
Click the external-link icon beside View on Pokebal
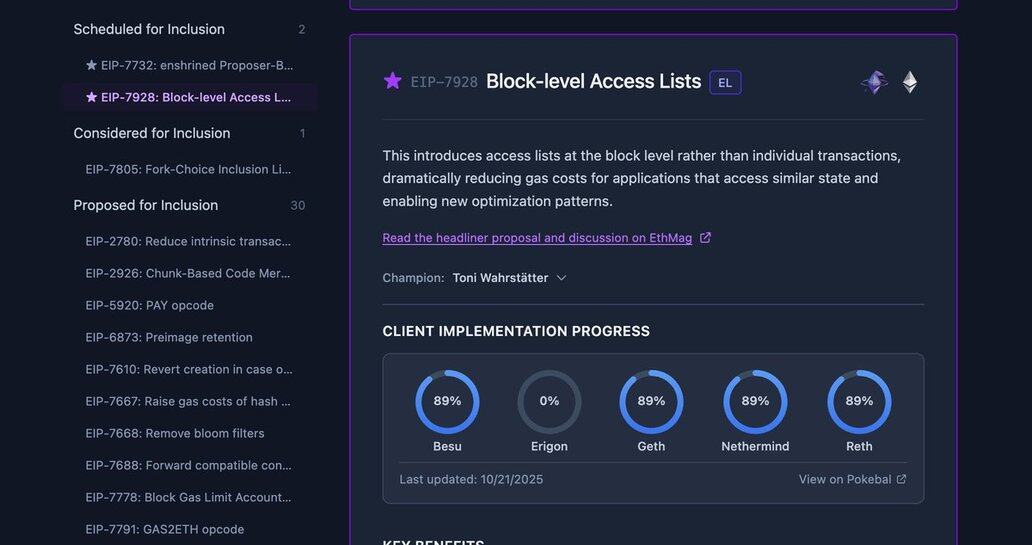(901, 479)
